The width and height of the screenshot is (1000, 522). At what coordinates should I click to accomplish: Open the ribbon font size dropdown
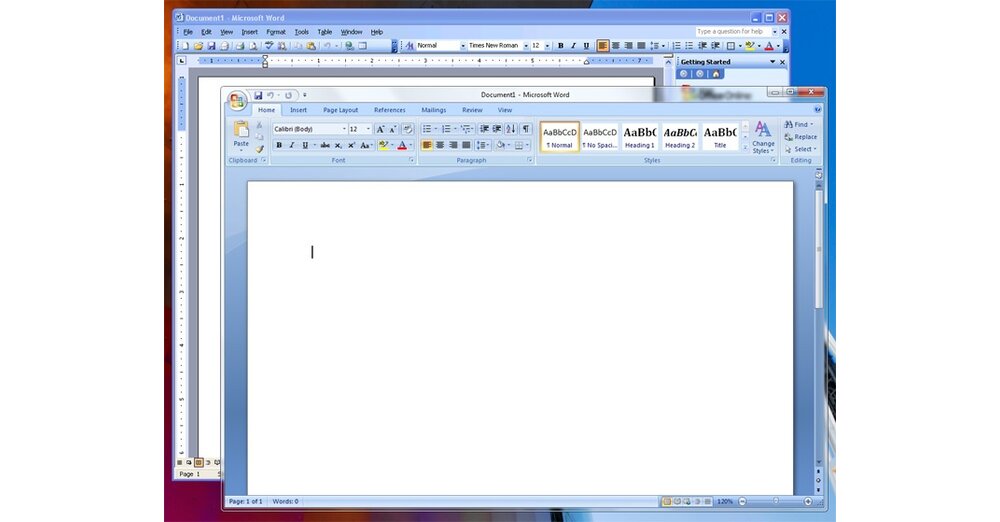pyautogui.click(x=368, y=129)
